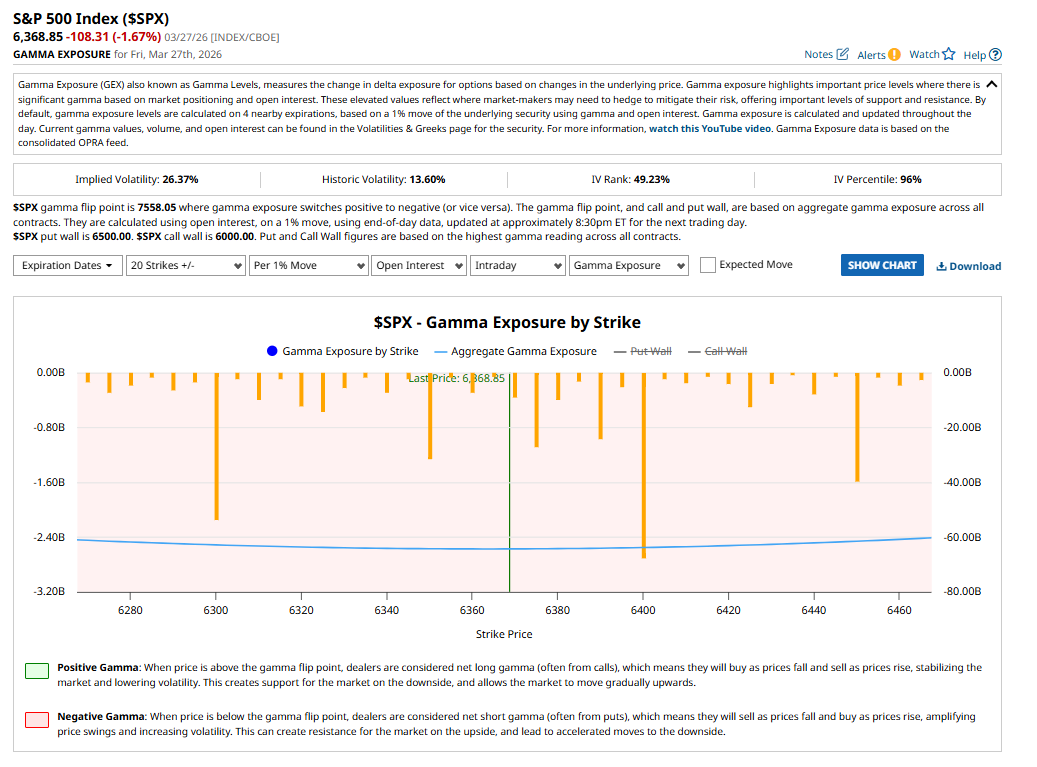Expand the Per 1% Move dropdown
Viewport: 1037px width, 767px height.
tap(309, 266)
